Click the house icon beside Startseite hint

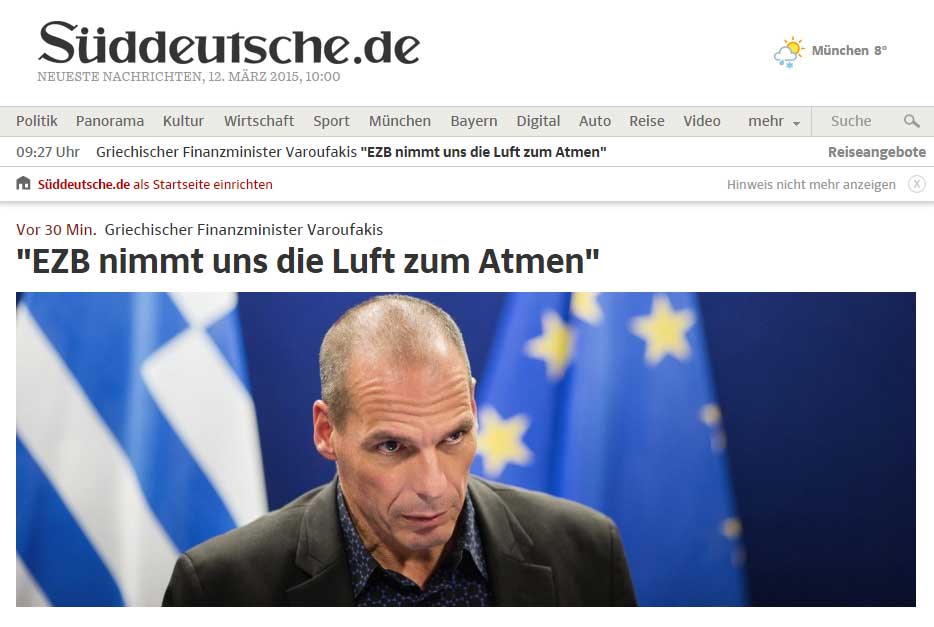[23, 183]
